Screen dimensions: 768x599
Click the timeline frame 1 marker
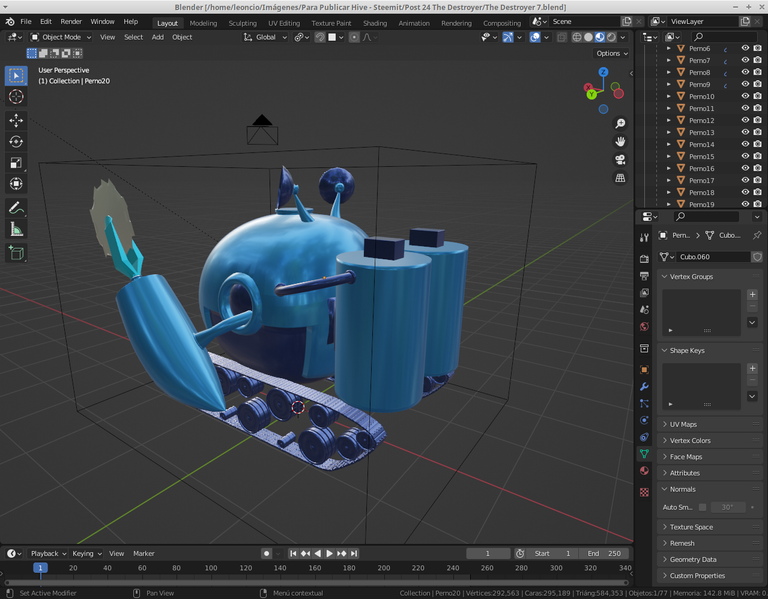pos(40,568)
